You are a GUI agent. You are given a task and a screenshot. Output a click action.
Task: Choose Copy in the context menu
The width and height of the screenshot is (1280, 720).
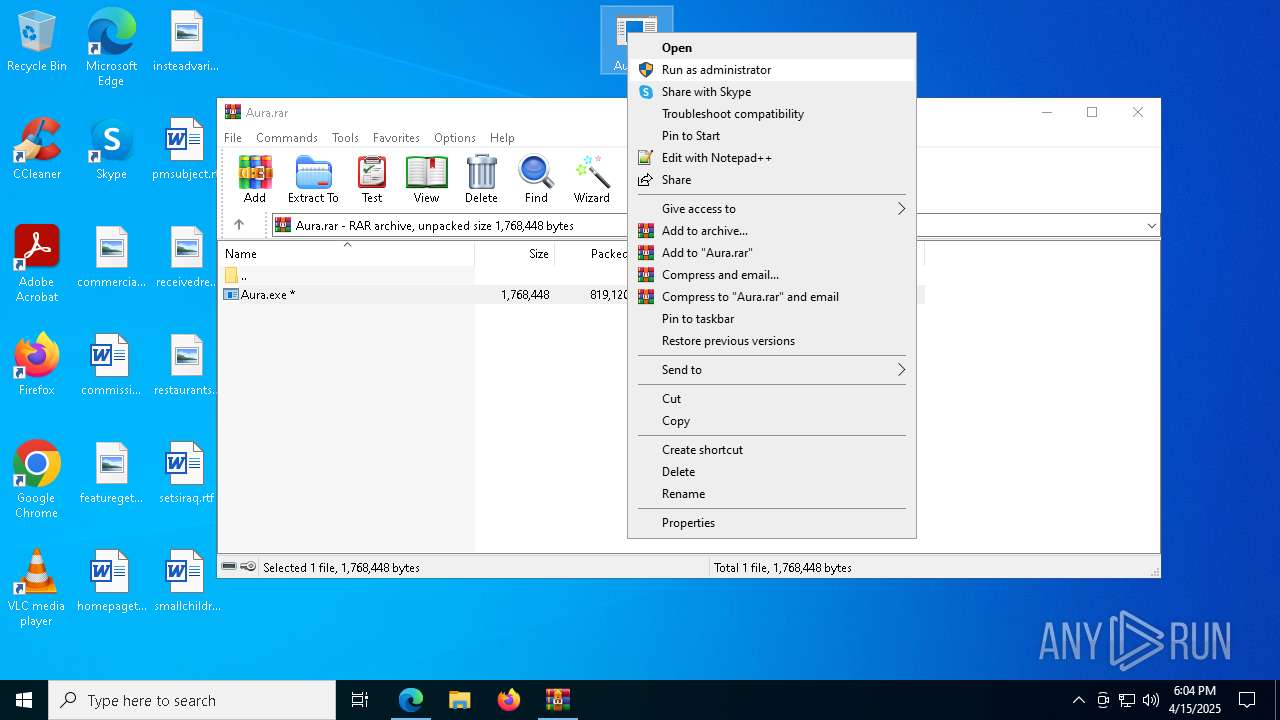tap(771, 421)
